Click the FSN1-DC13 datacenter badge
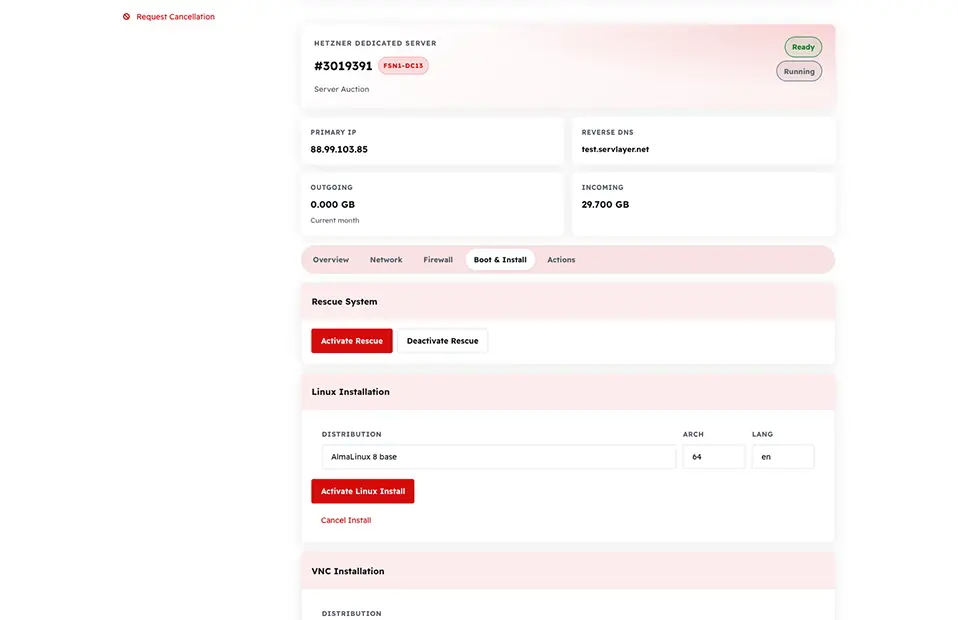 pos(403,65)
